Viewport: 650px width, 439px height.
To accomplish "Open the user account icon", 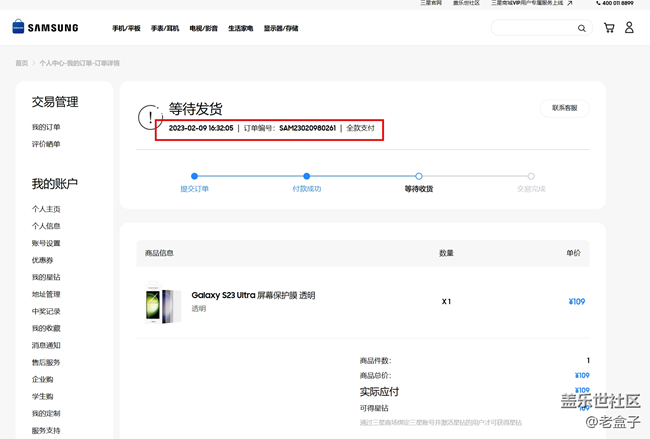I will point(629,28).
